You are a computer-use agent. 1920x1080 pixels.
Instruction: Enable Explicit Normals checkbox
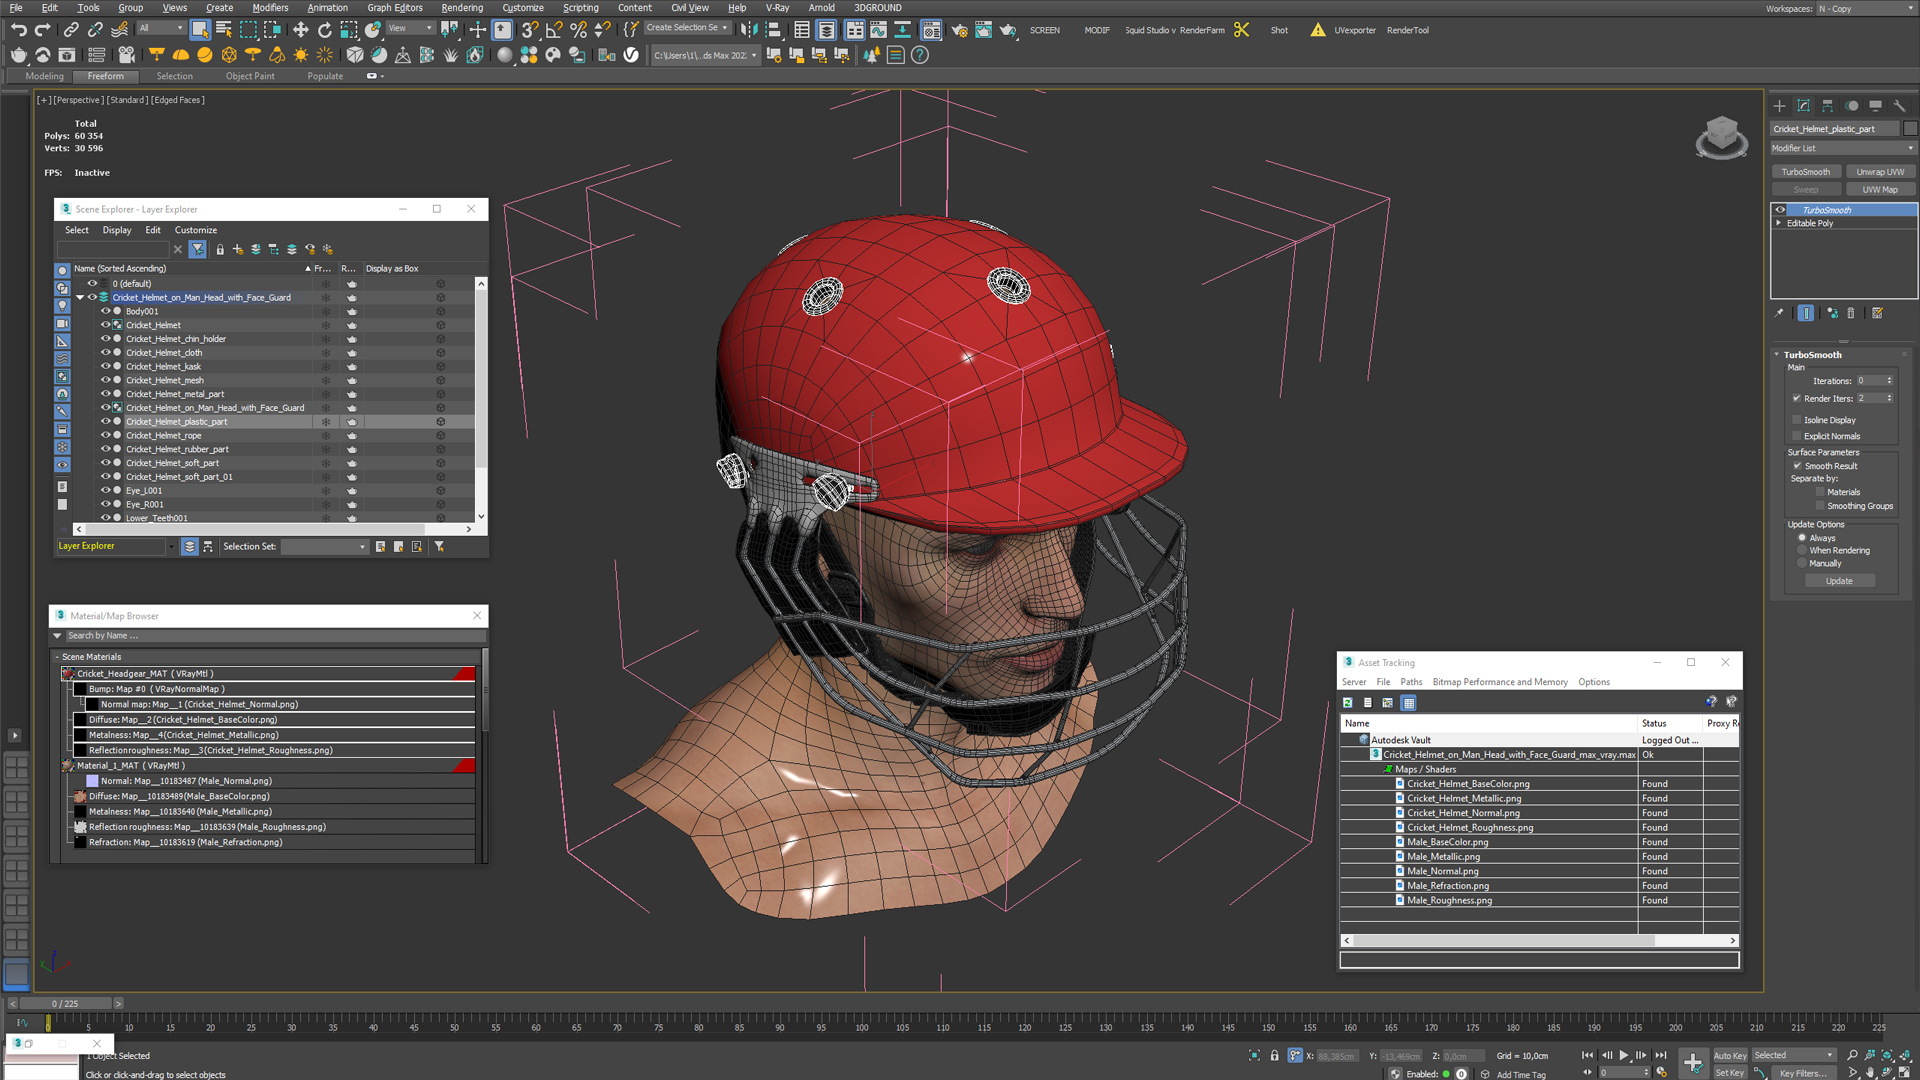coord(1797,436)
